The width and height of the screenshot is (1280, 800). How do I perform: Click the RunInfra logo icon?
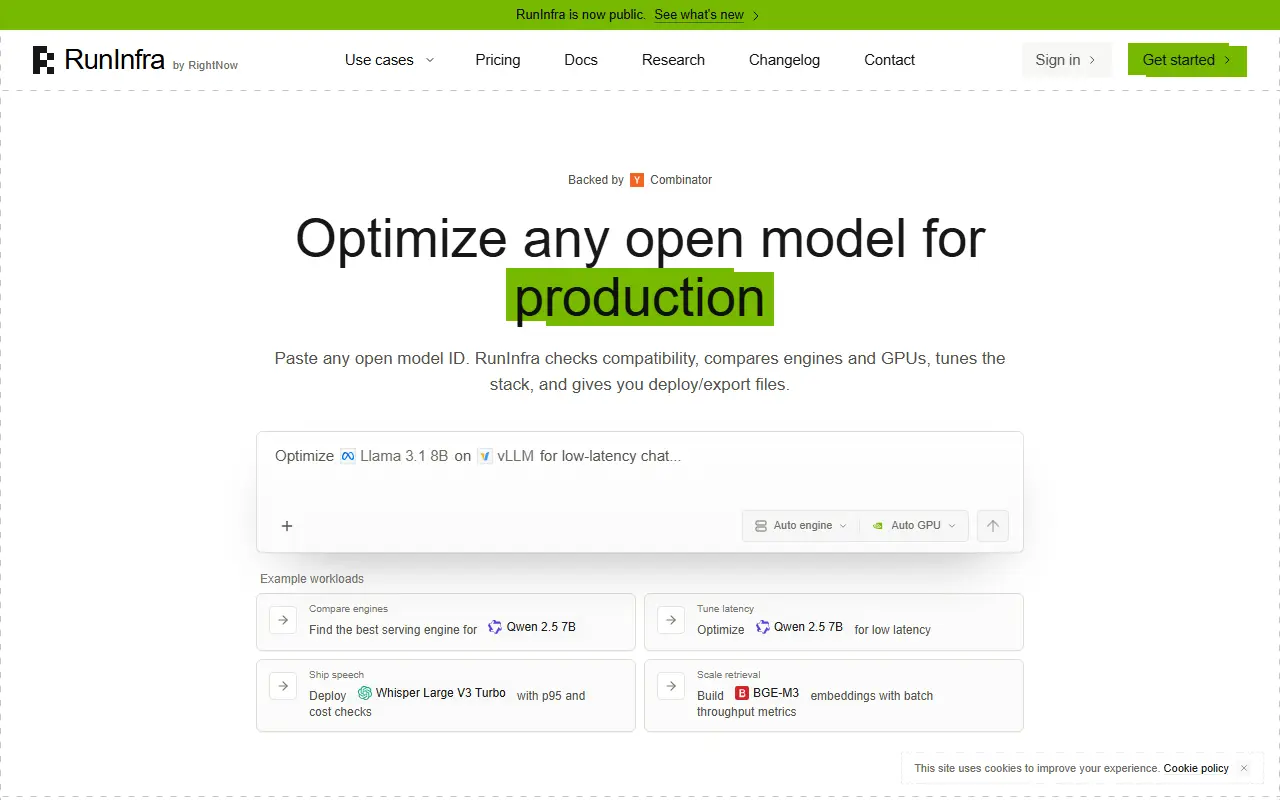pos(43,60)
